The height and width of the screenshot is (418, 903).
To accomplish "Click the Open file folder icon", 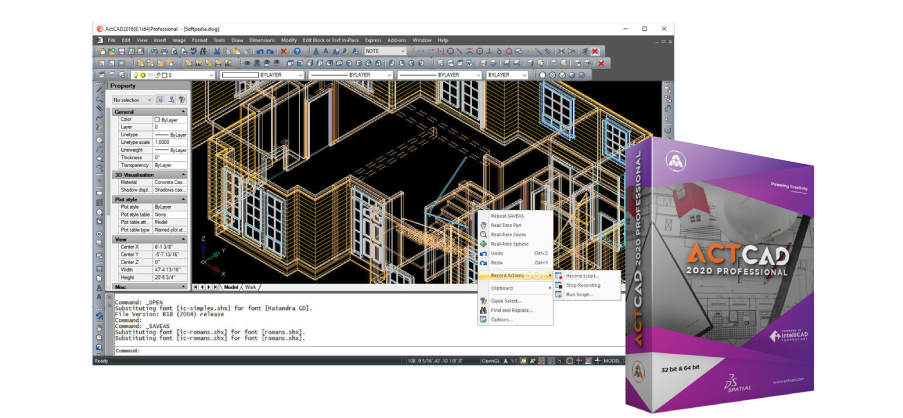I will click(x=112, y=51).
